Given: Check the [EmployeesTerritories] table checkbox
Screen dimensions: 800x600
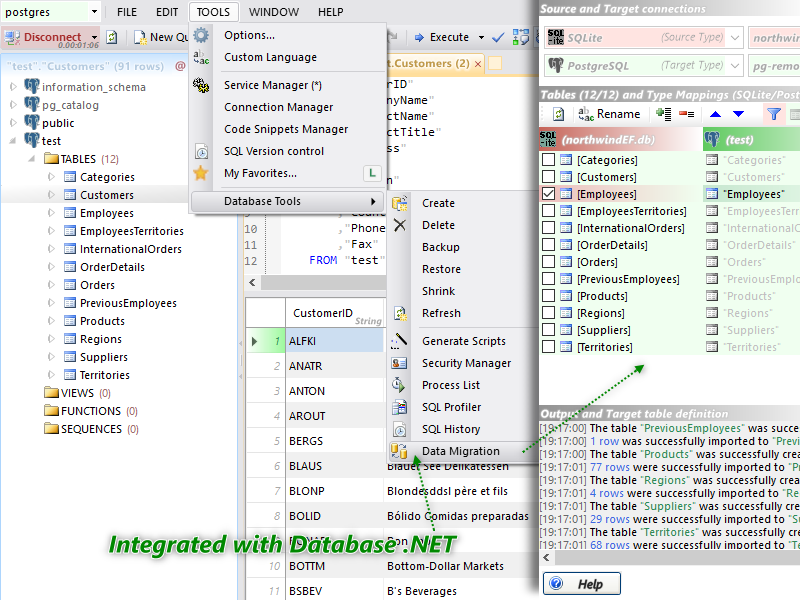Looking at the screenshot, I should pyautogui.click(x=548, y=211).
